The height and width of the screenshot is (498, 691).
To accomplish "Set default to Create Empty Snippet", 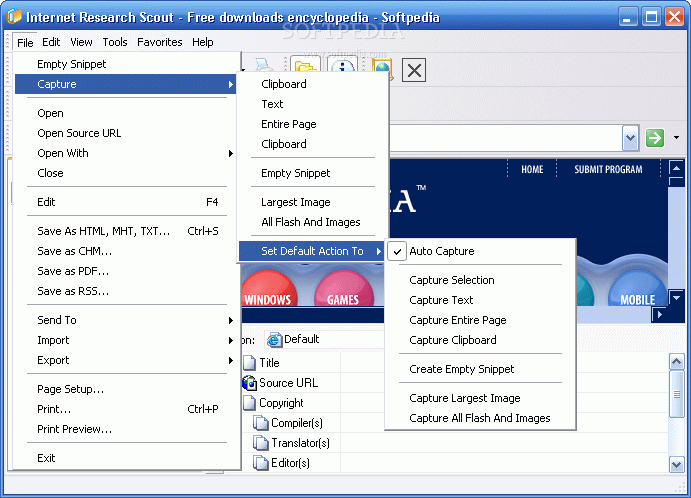I will (480, 369).
